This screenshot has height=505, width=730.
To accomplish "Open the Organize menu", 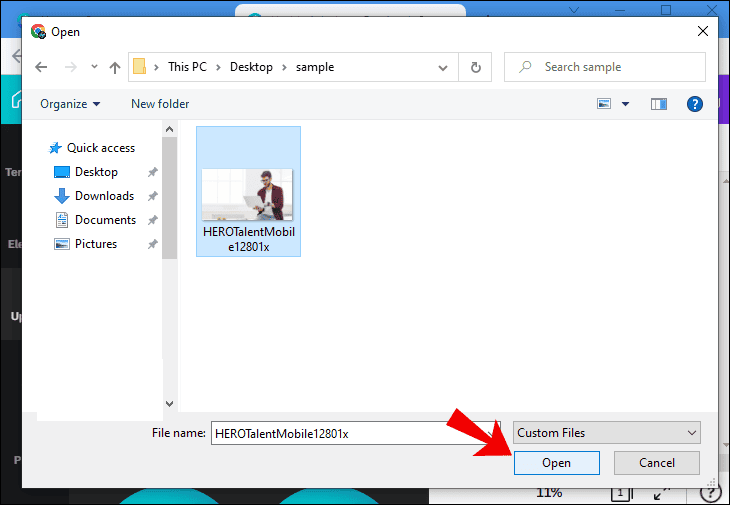I will click(70, 104).
